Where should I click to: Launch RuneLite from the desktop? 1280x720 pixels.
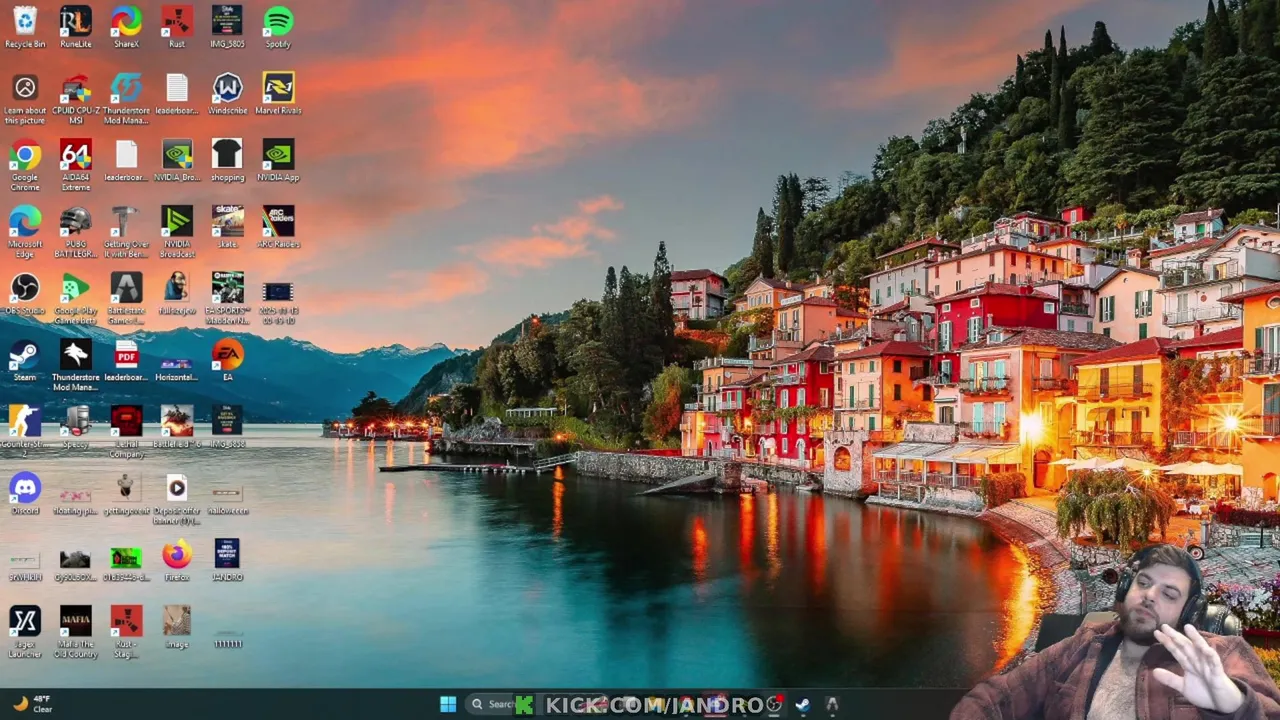[x=76, y=27]
